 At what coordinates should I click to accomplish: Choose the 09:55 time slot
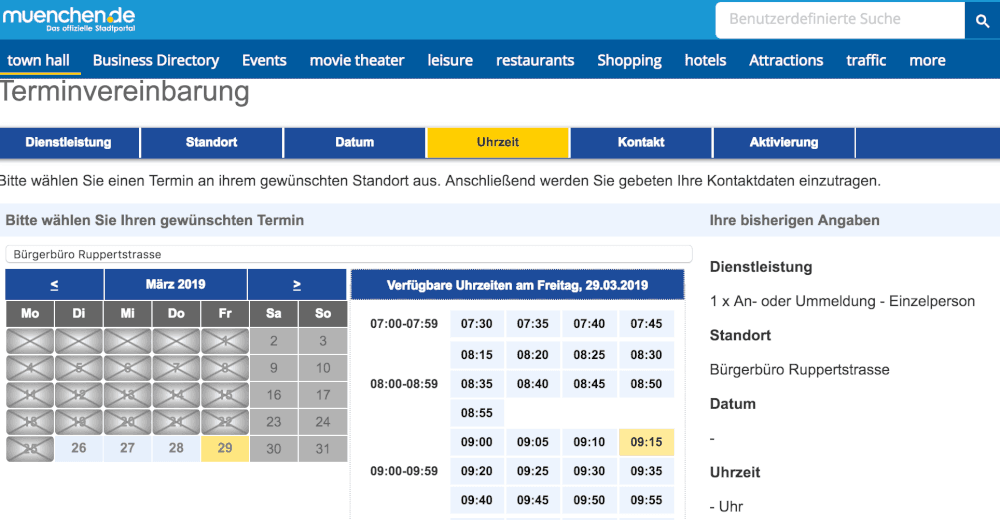coord(647,500)
